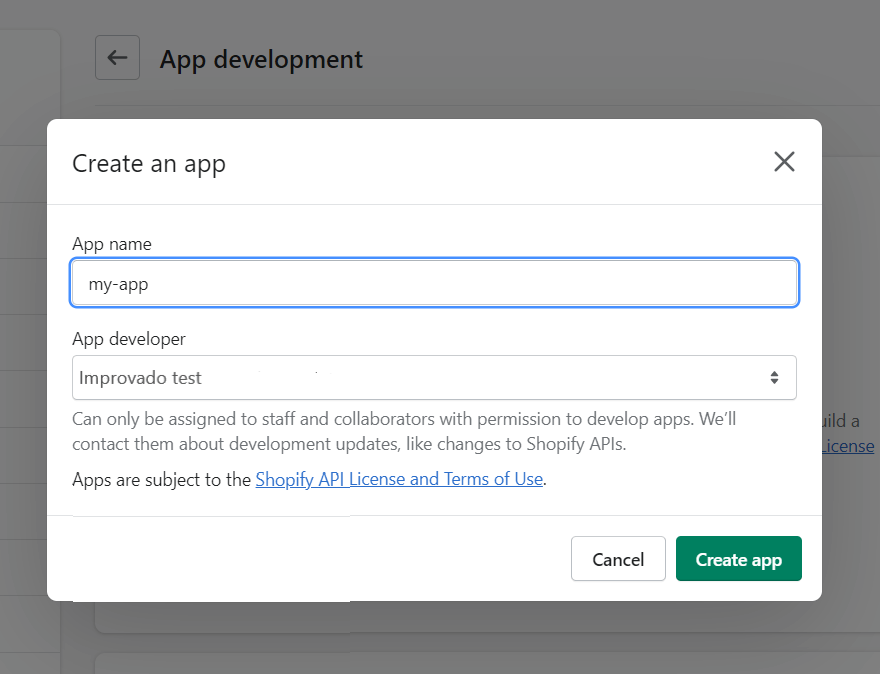Click the "Create an app" modal title
The height and width of the screenshot is (674, 880).
pyautogui.click(x=148, y=162)
